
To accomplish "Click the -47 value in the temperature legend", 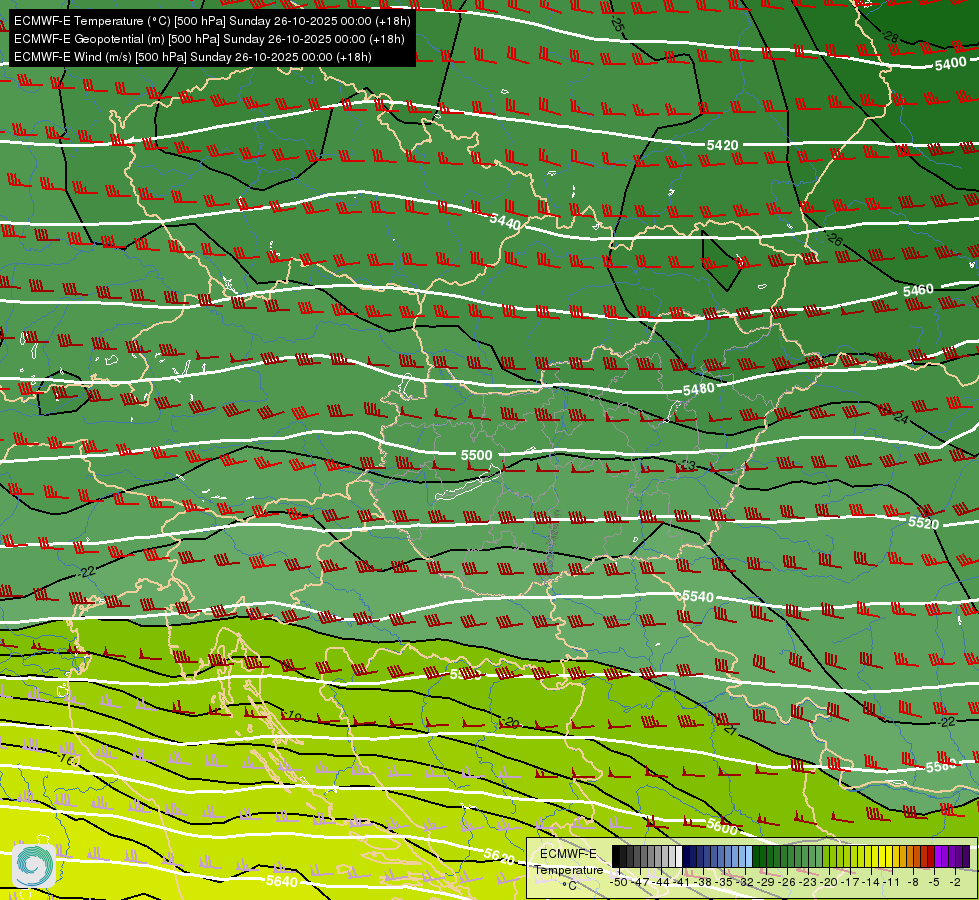I will click(639, 883).
